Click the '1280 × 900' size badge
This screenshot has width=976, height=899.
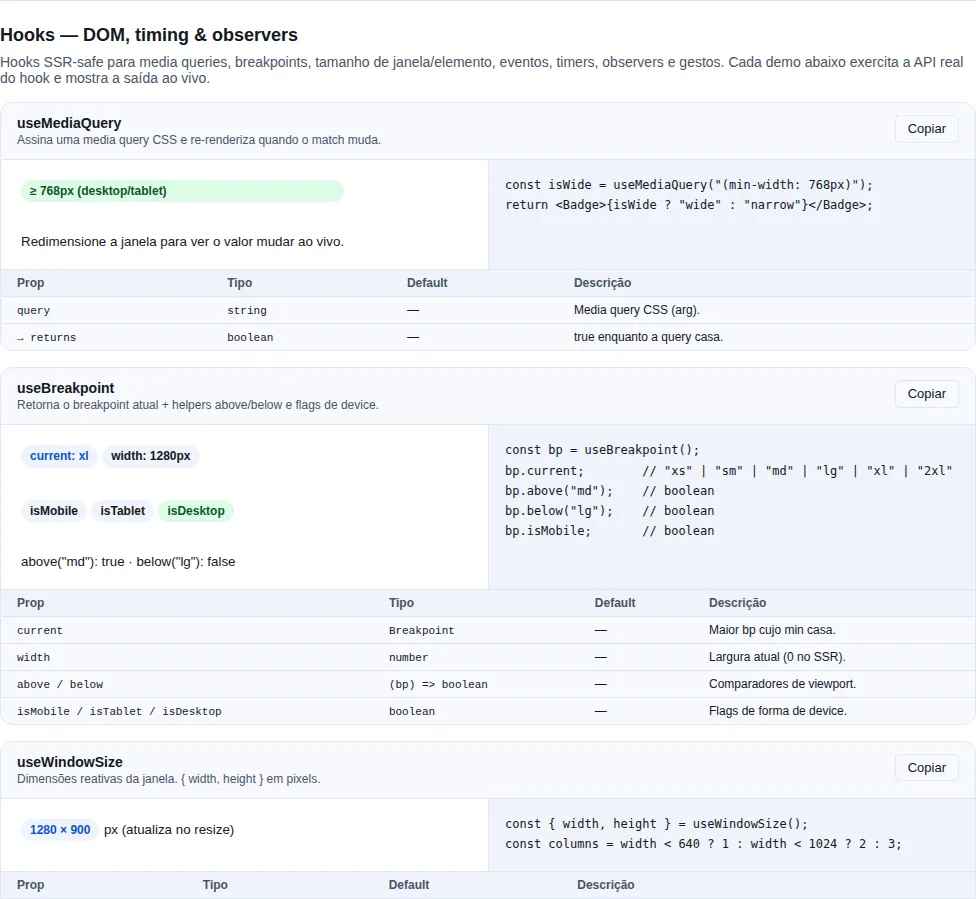pos(60,830)
